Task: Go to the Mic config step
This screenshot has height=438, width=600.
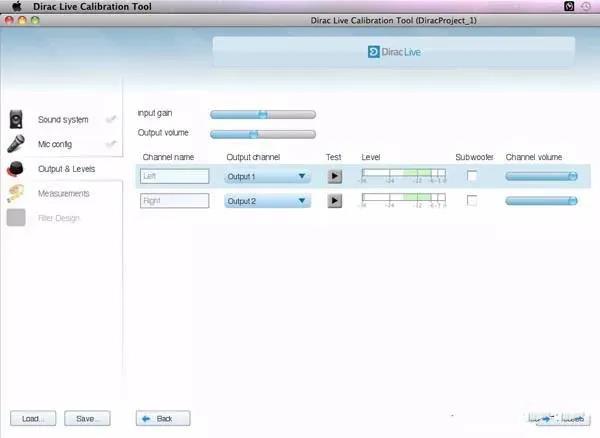Action: pyautogui.click(x=55, y=144)
